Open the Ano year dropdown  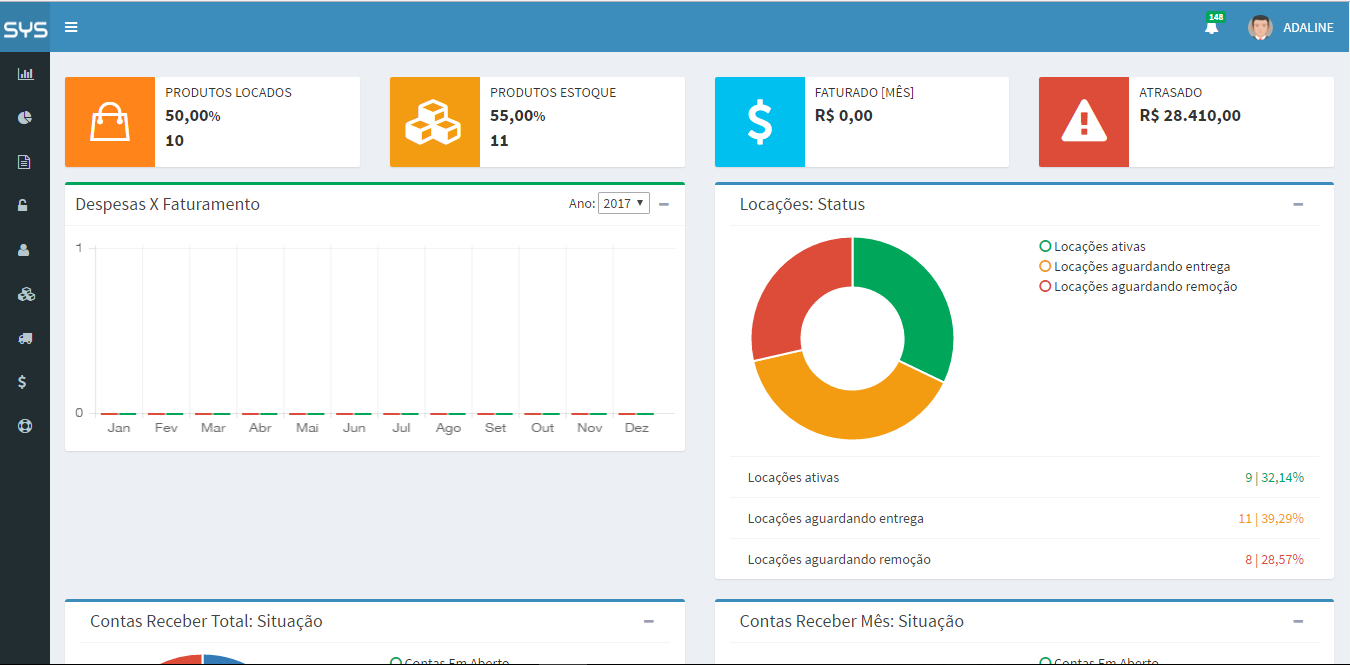(x=624, y=203)
